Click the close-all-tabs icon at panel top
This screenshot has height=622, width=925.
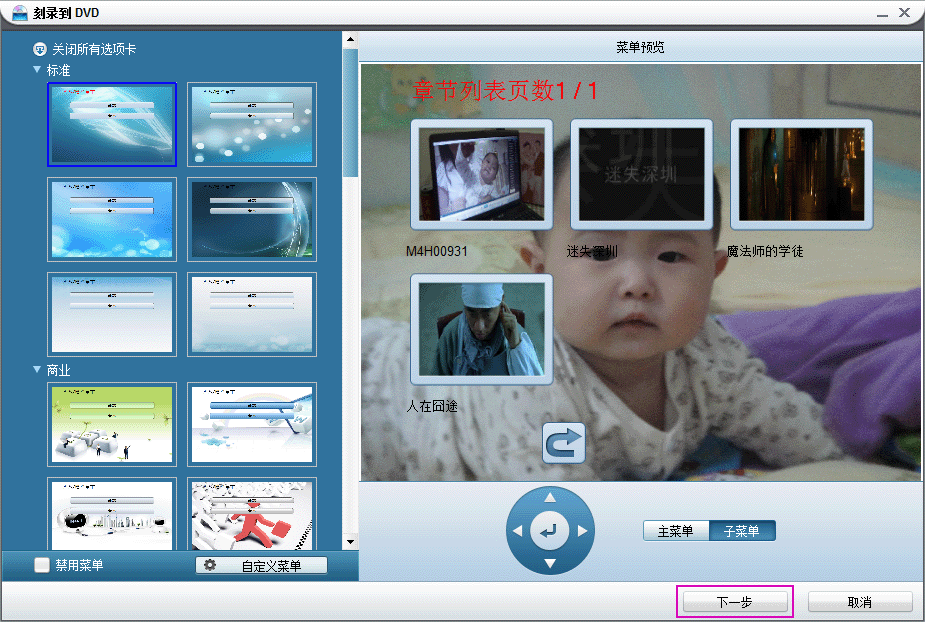coord(40,49)
